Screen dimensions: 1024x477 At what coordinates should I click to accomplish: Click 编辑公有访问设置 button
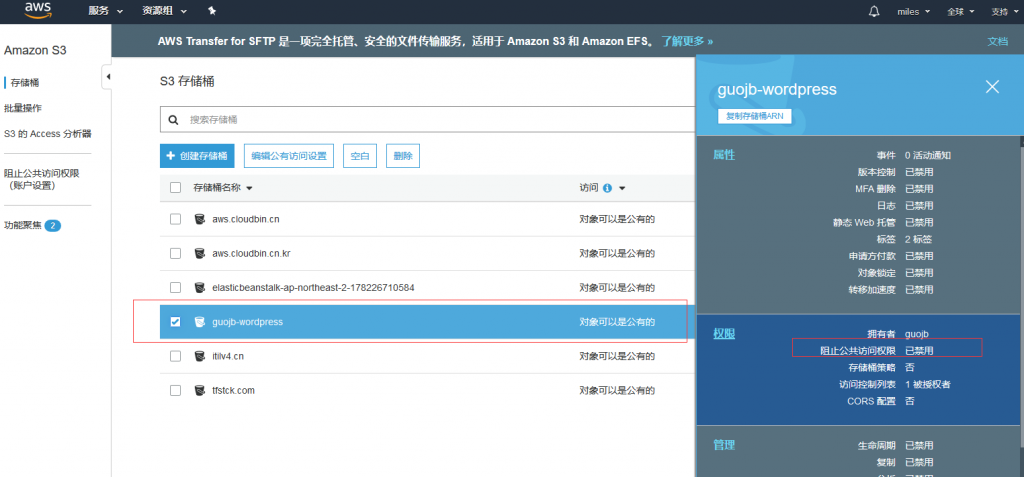tap(289, 156)
